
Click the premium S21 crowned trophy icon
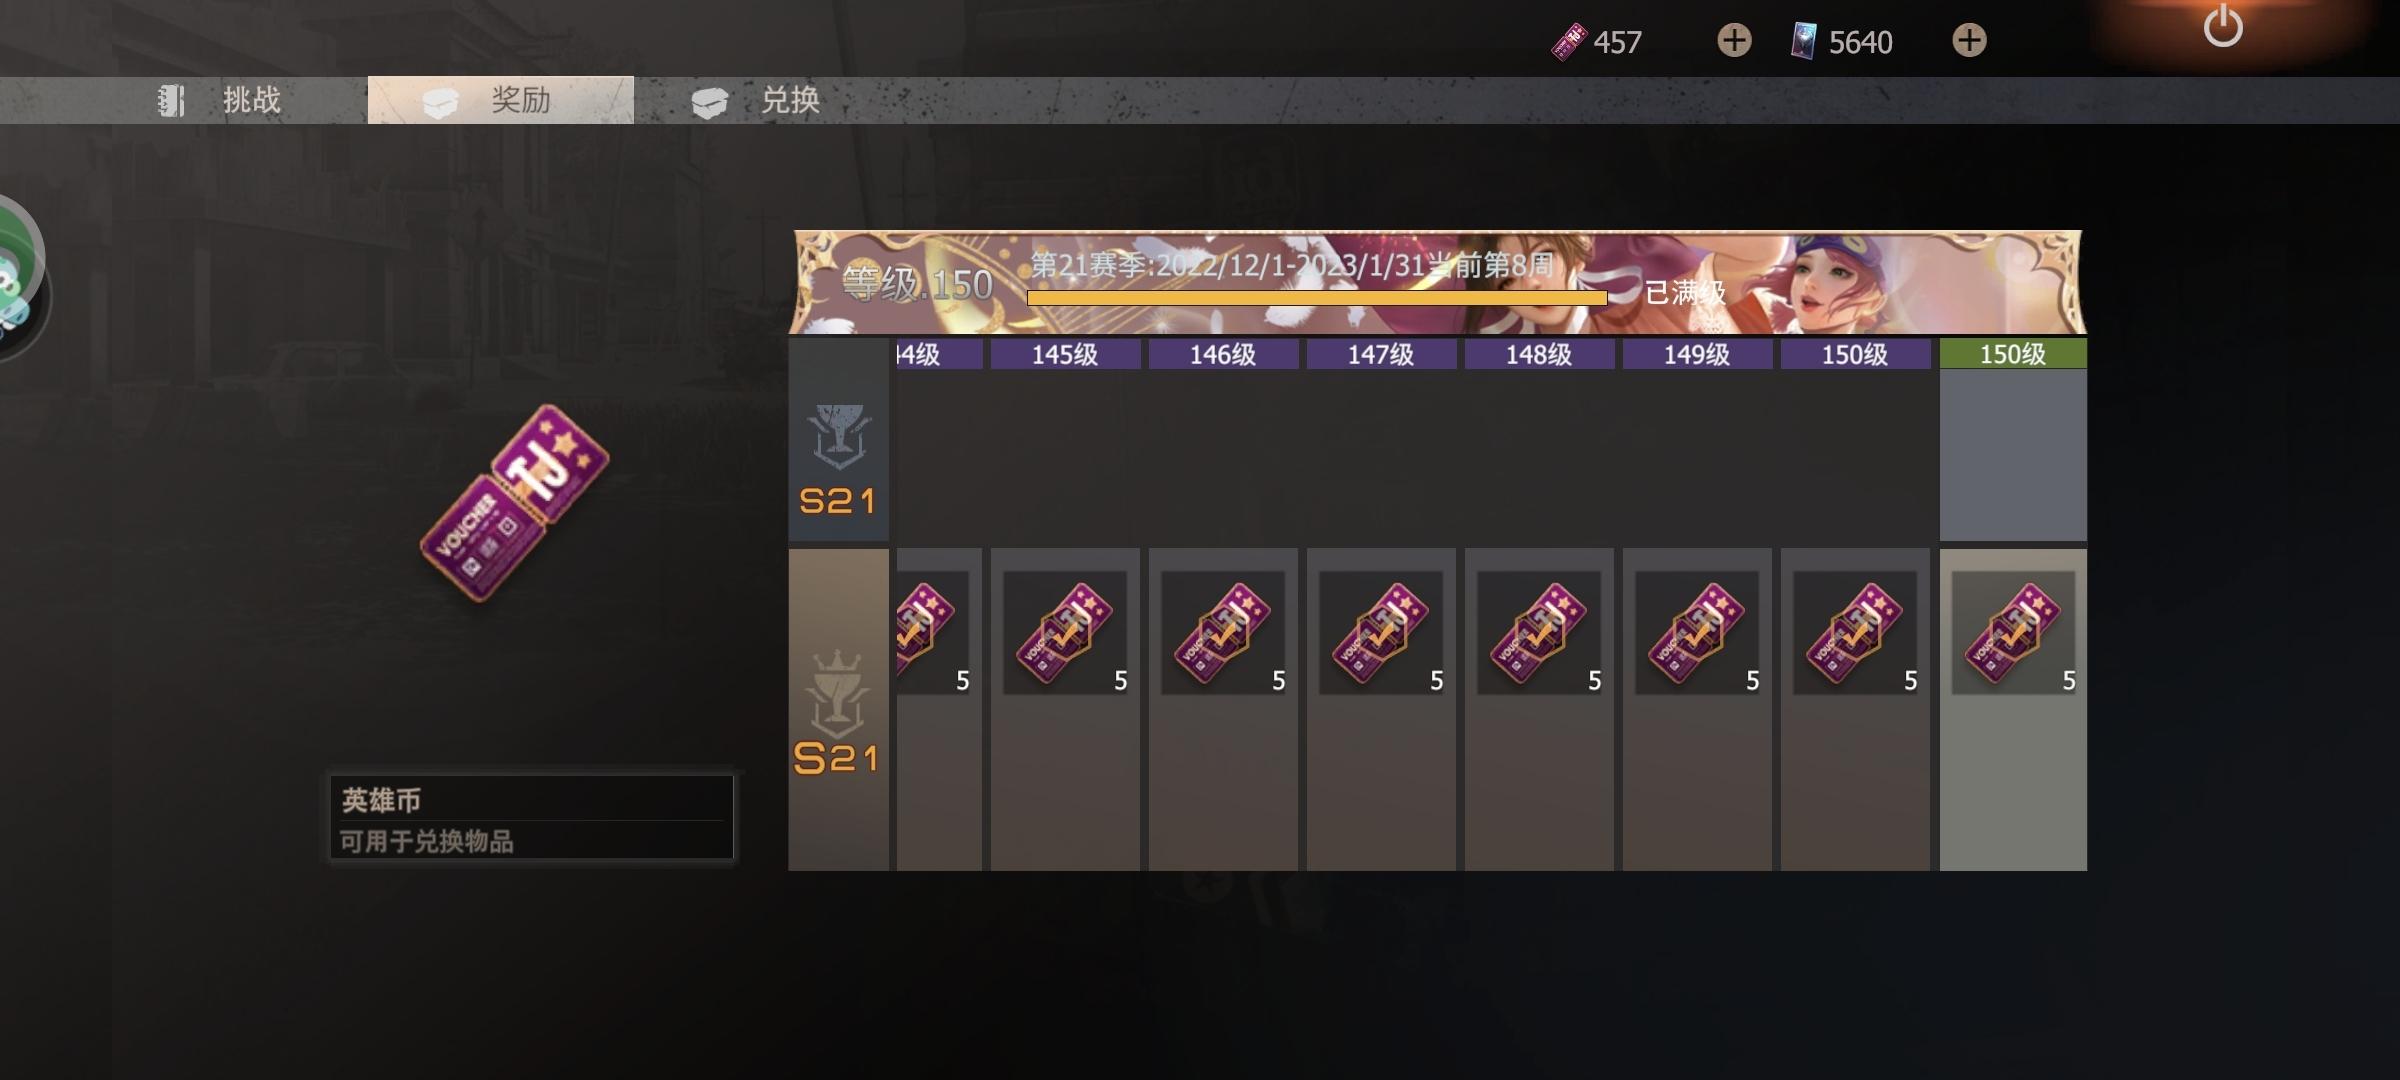coord(837,712)
